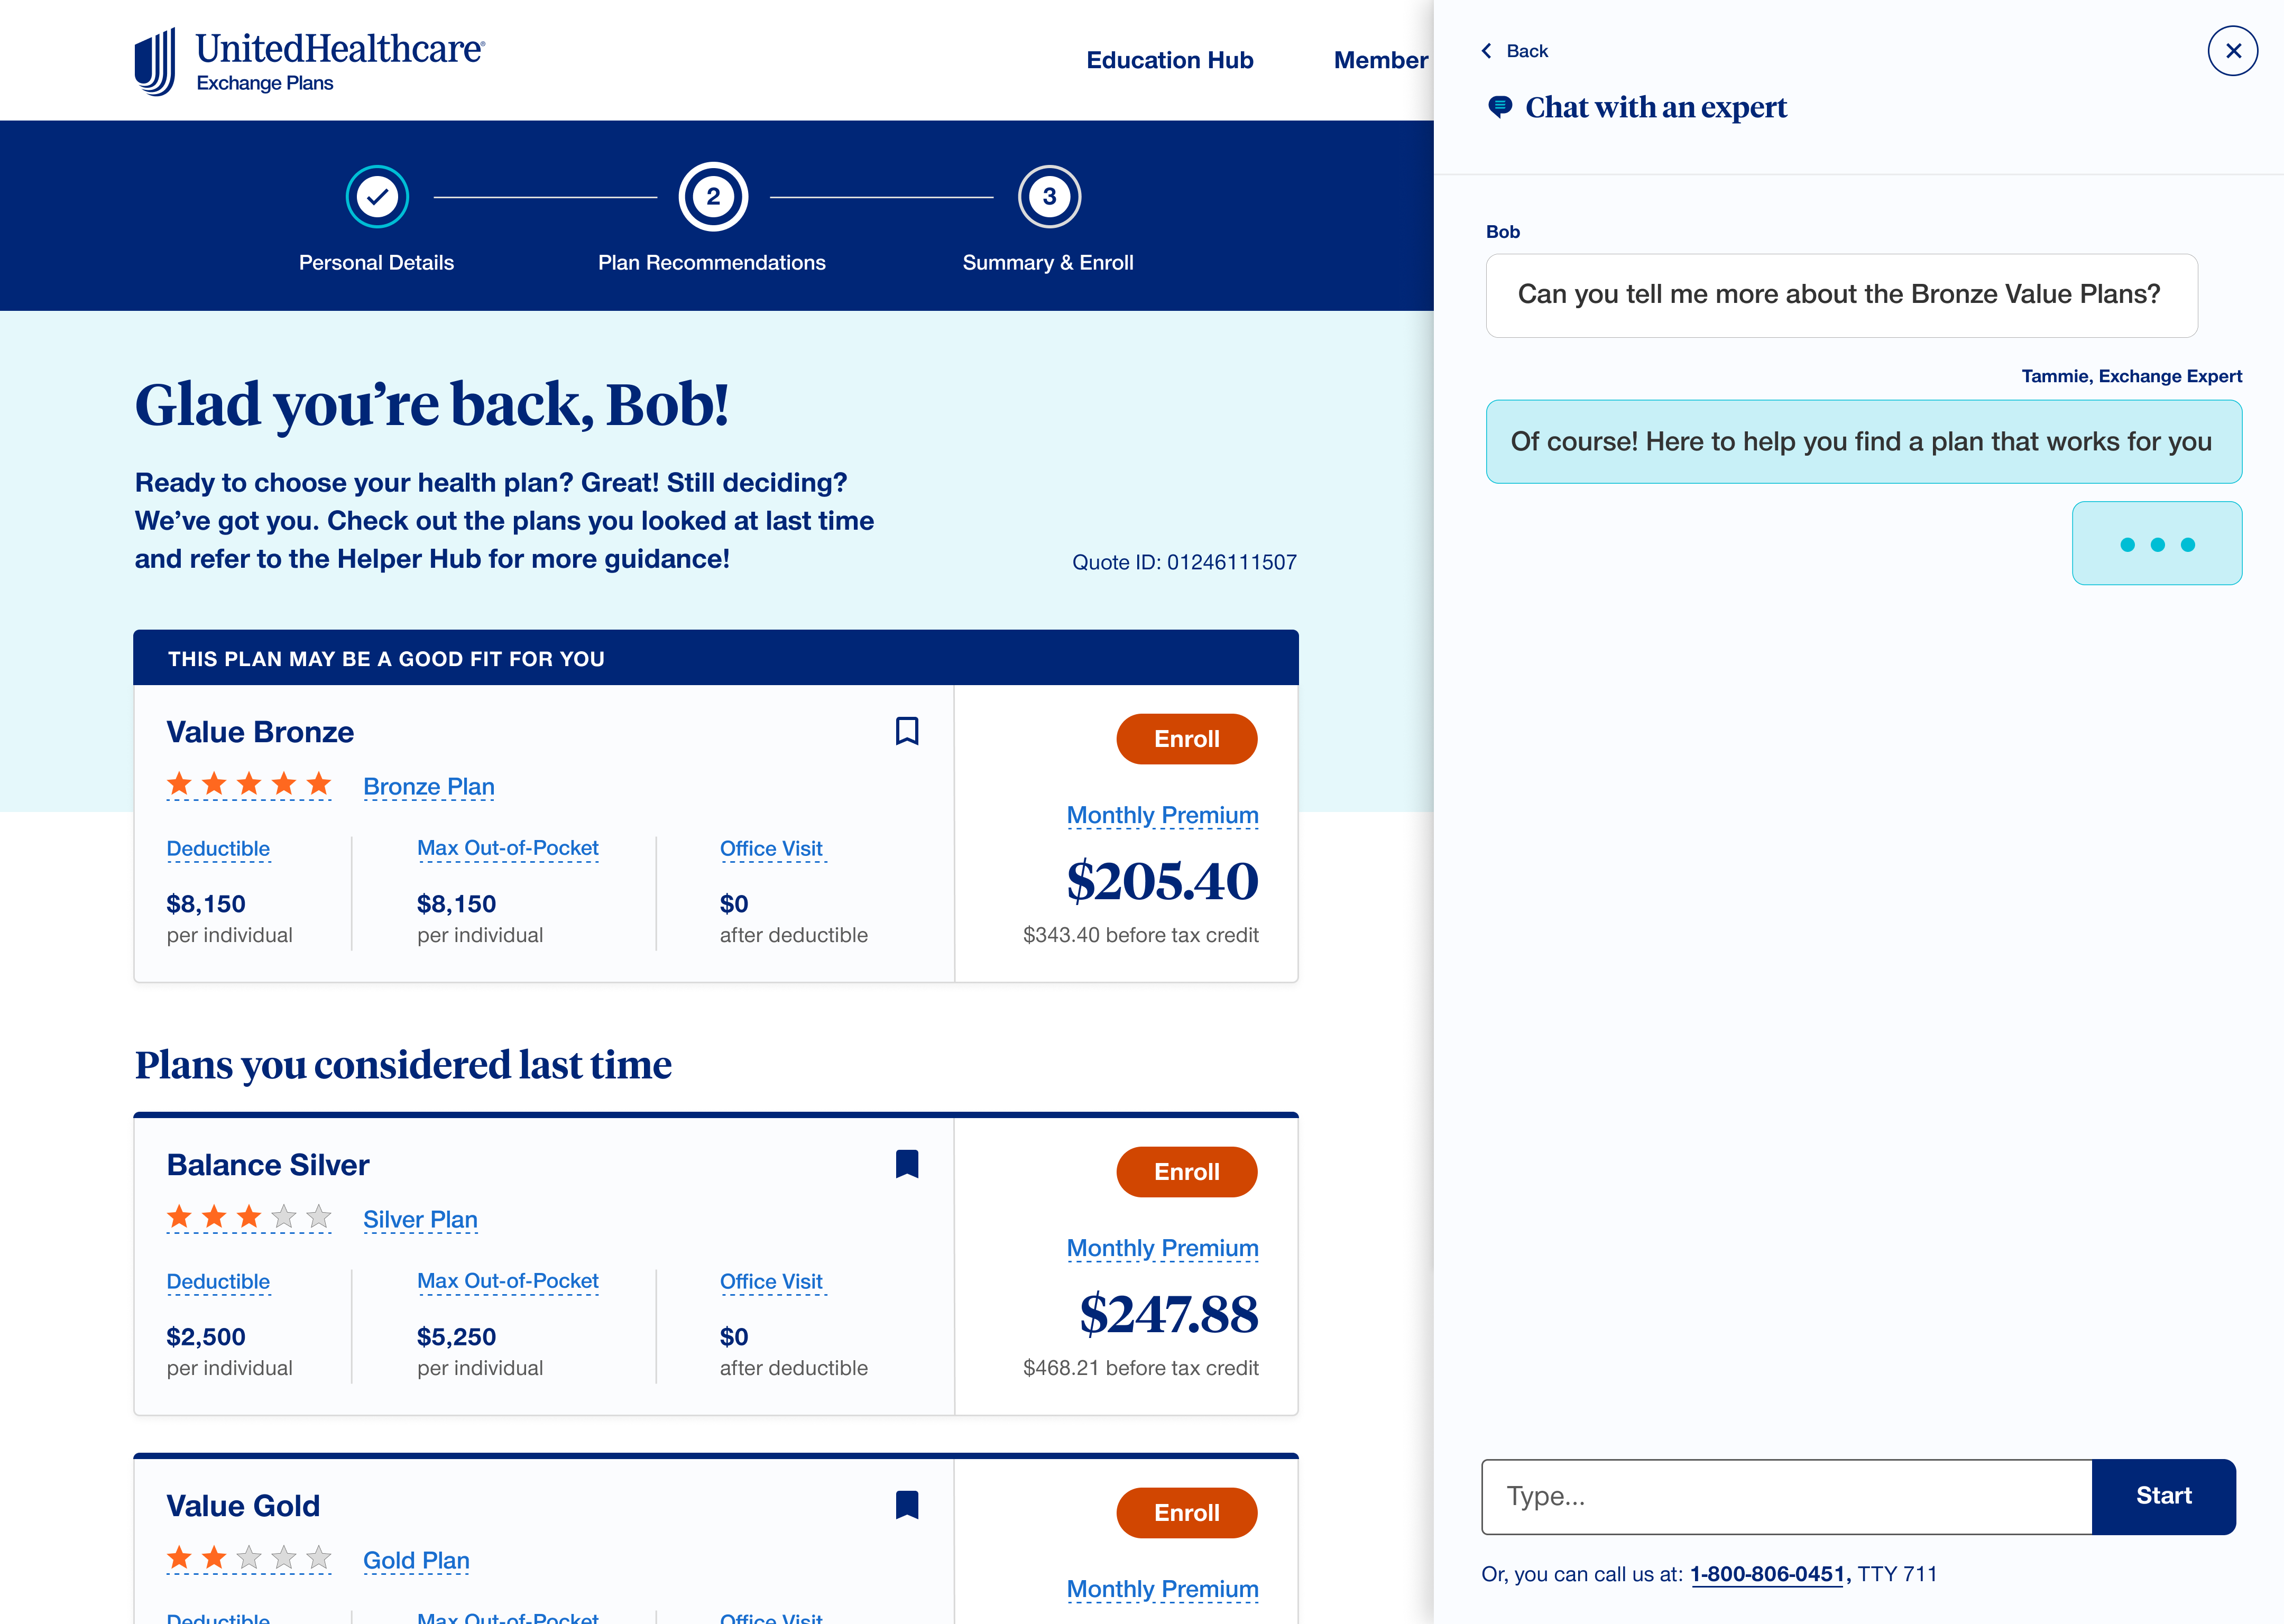
Task: Enroll in the Value Bronze plan
Action: [x=1186, y=739]
